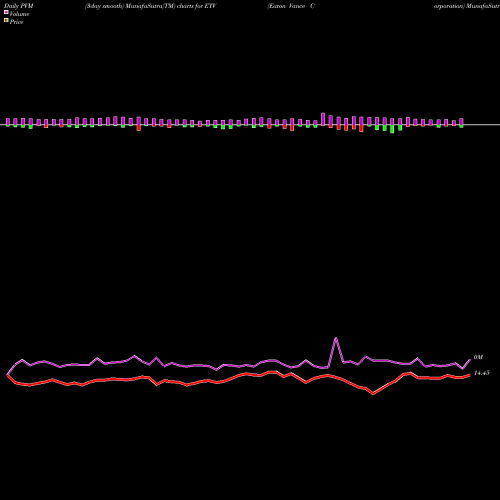Viewport: 500px width, 500px height.
Task: Click the Price legend color swatch
Action: tap(6, 20)
